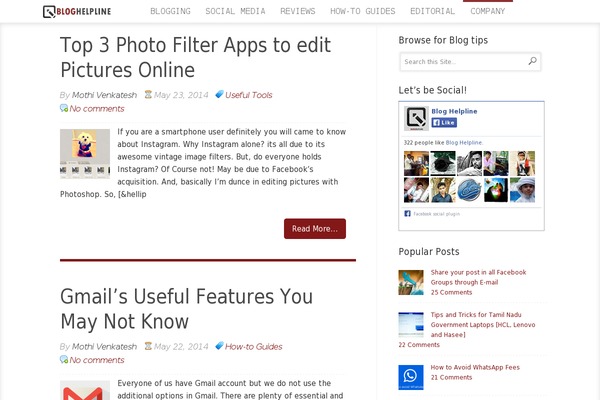Open Share your post in all Facebook Groups post
Viewport: 600px width, 400px height.
pyautogui.click(x=478, y=277)
